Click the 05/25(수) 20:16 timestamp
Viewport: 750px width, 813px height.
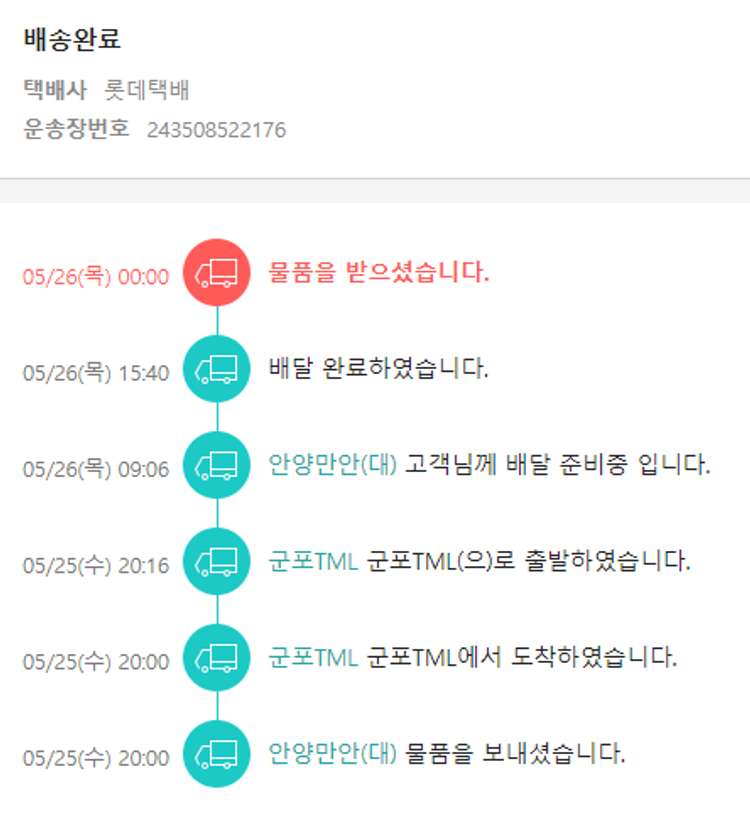pyautogui.click(x=96, y=565)
